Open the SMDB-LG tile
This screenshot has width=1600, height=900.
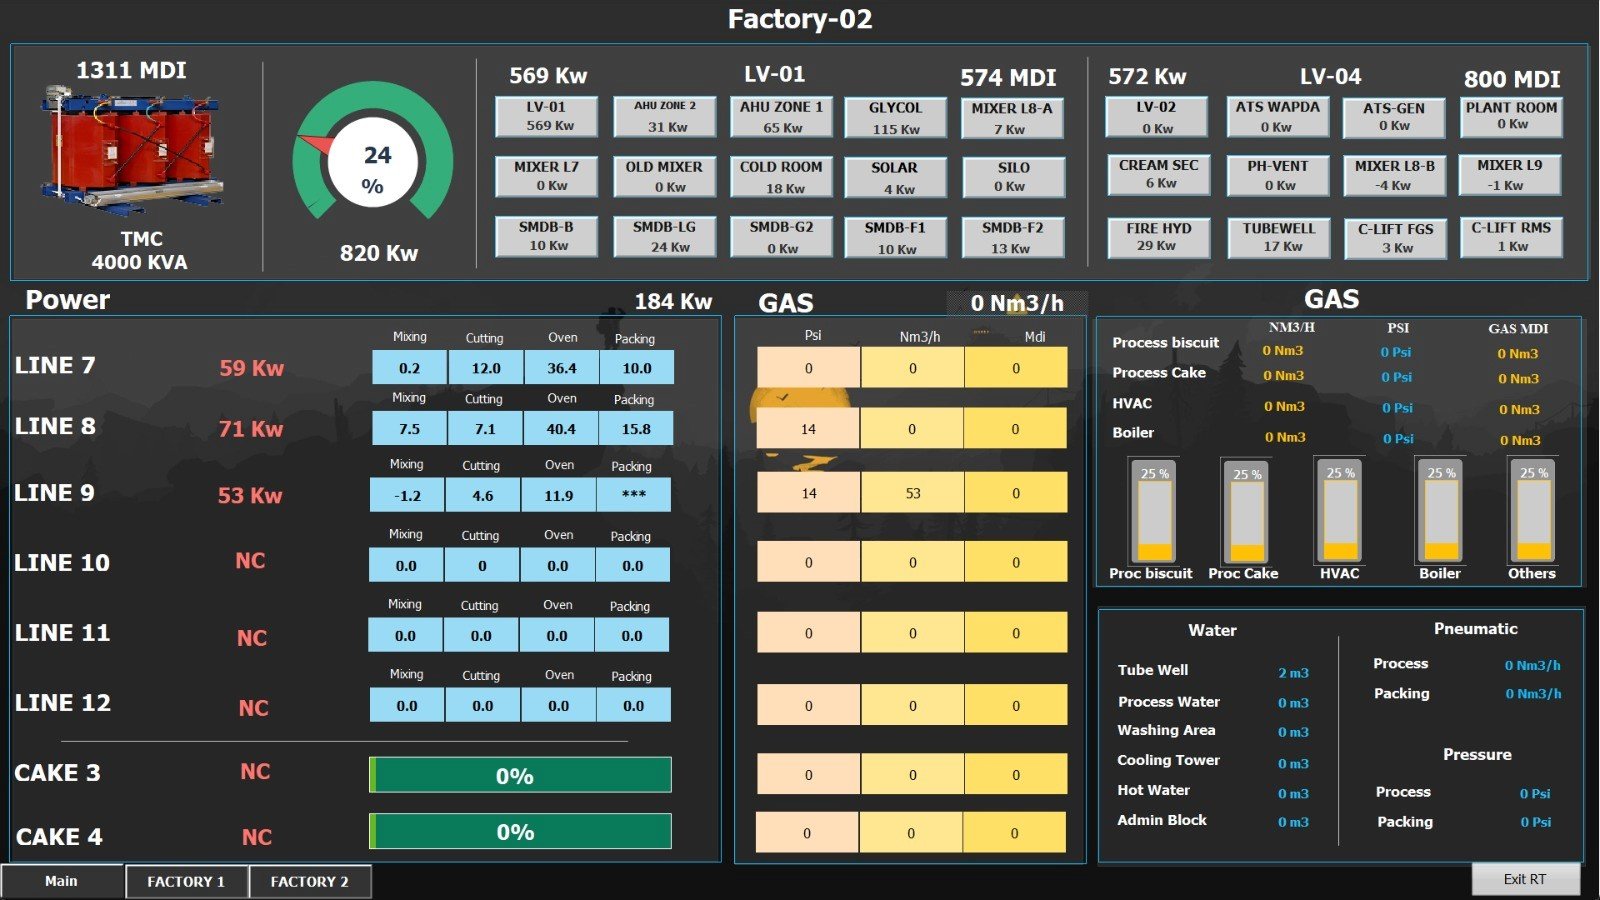pos(665,237)
